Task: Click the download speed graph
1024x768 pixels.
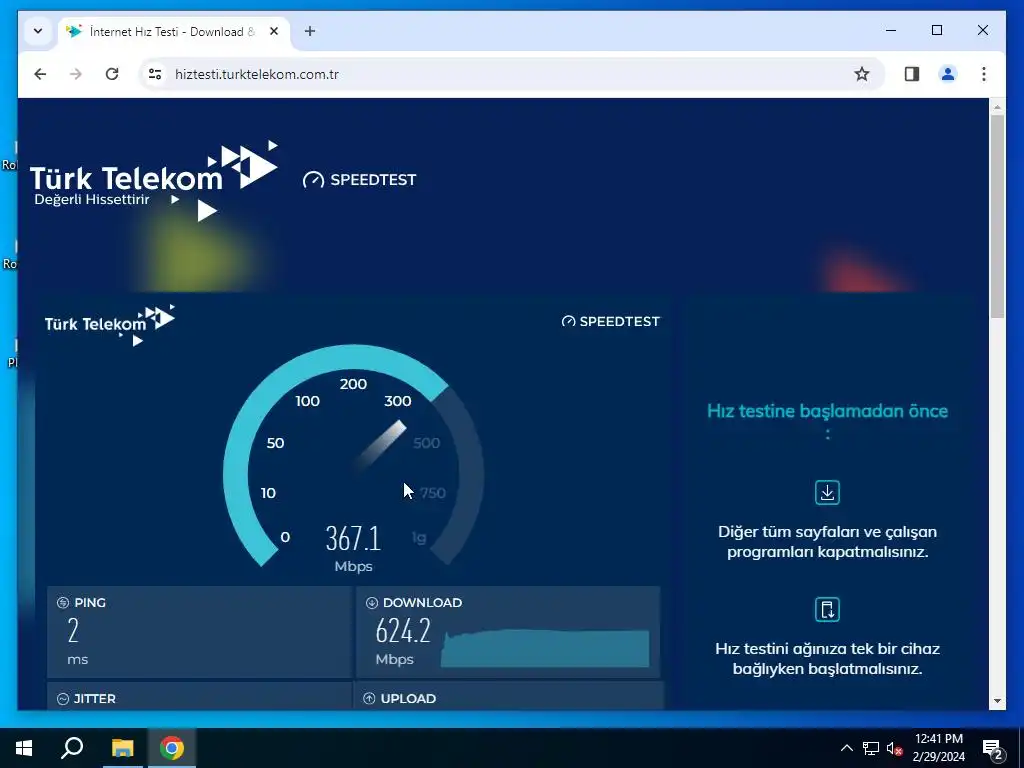Action: coord(545,648)
